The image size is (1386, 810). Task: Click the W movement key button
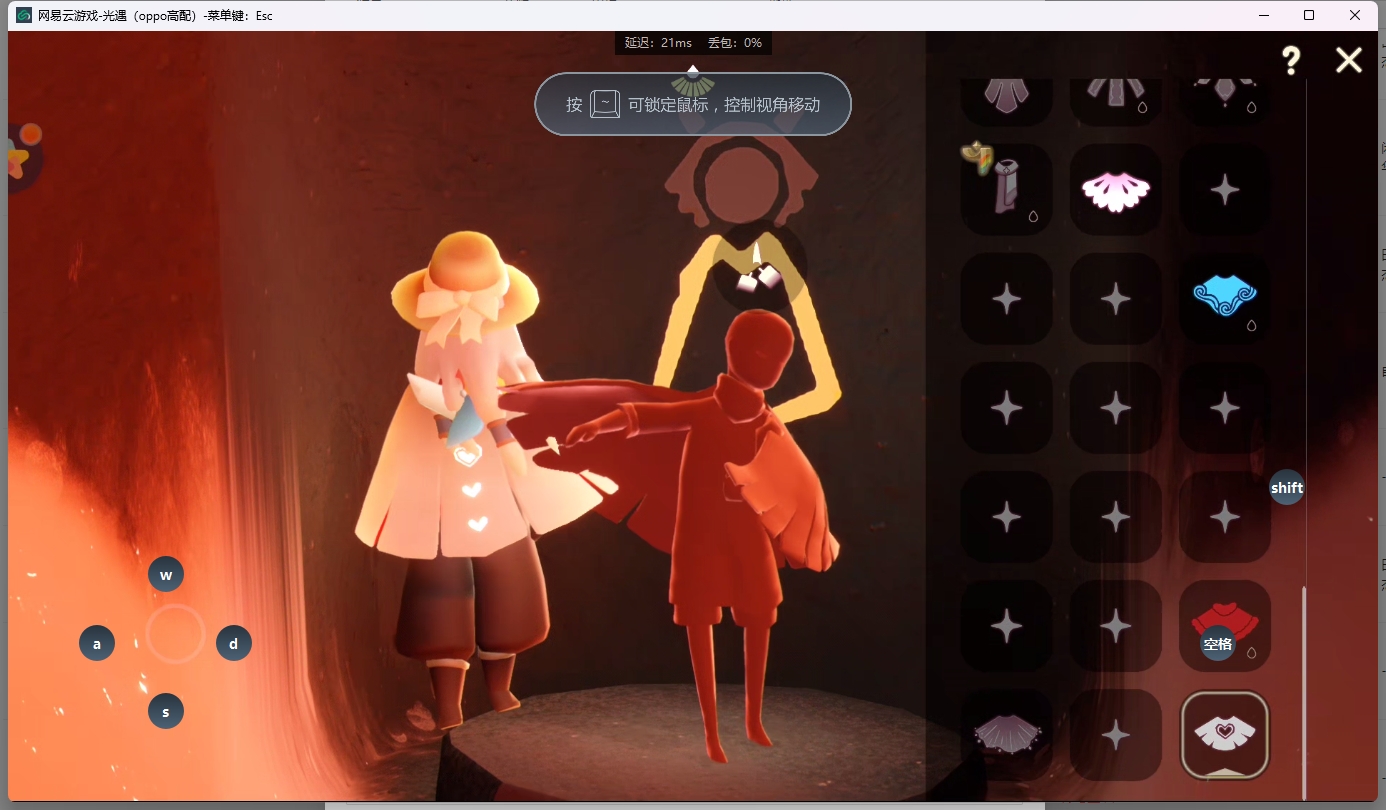click(x=166, y=575)
